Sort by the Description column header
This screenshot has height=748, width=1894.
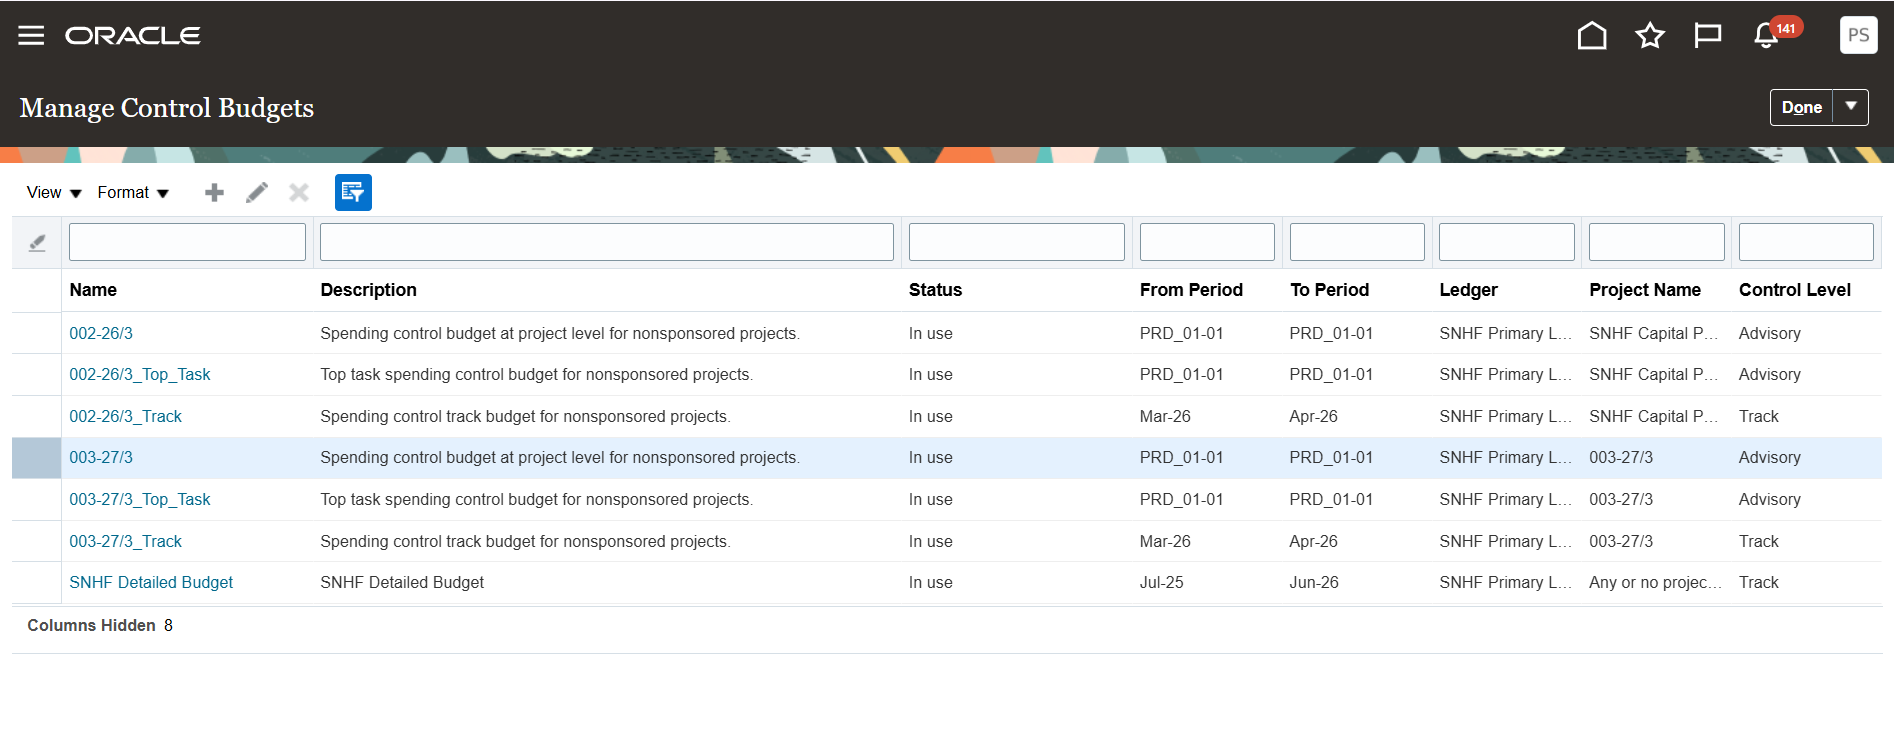pyautogui.click(x=368, y=290)
